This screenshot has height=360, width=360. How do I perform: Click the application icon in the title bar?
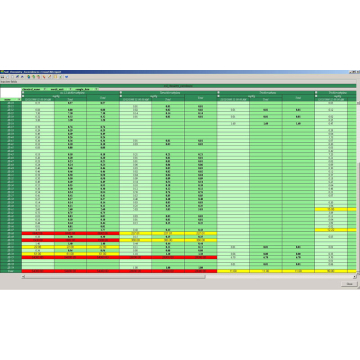click(x=2, y=72)
